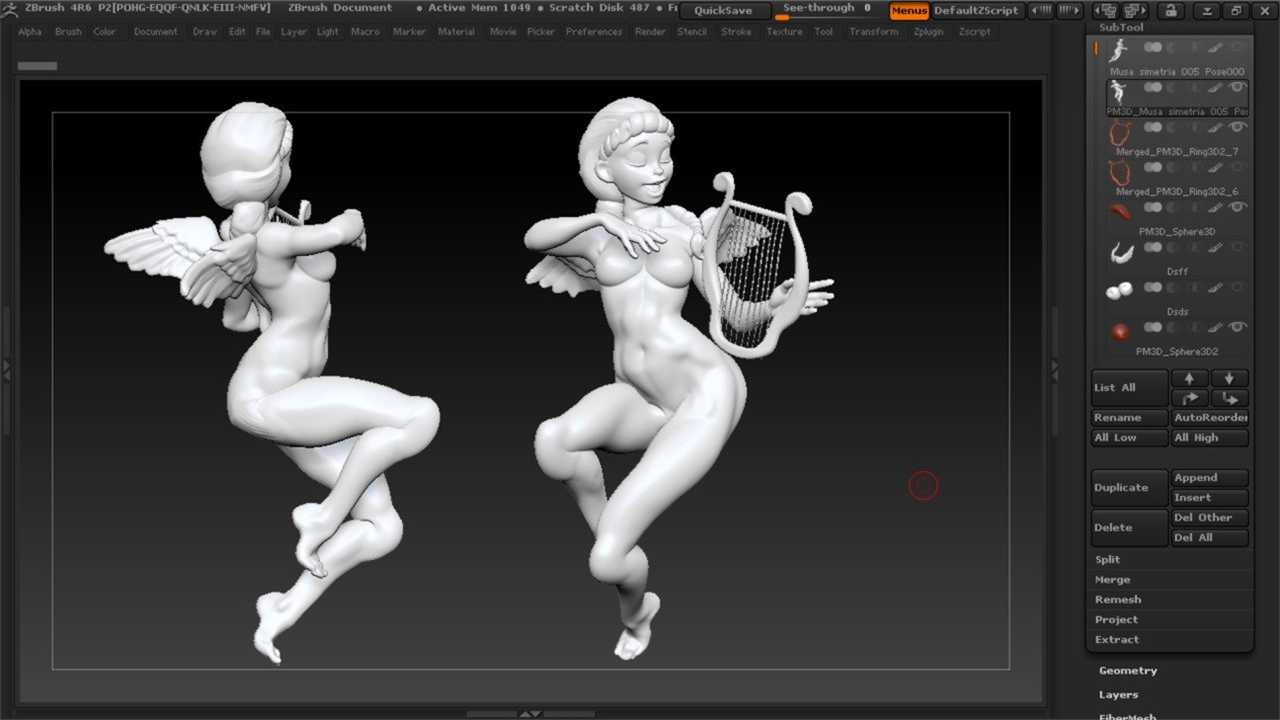Click the PM3D_Sphere3D red shape icon
The image size is (1280, 720).
[x=1120, y=212]
